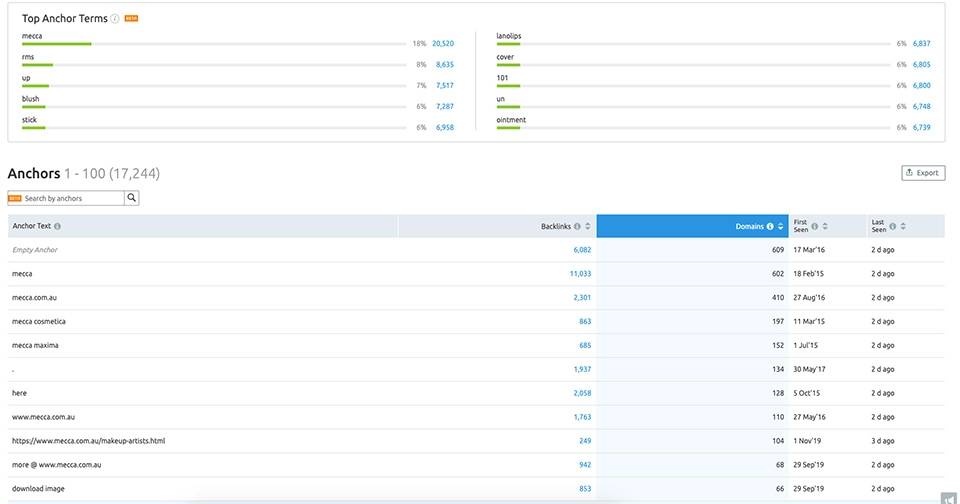Screen dimensions: 960x504
Task: Click the rms term progress bar
Action: 214,65
